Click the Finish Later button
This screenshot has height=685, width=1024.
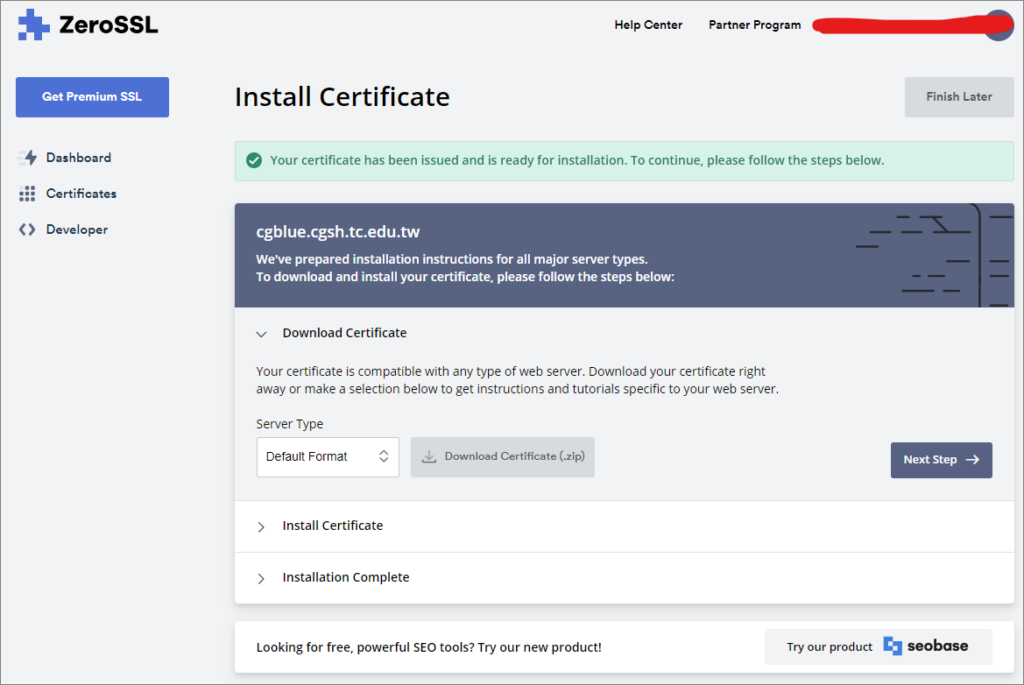coord(959,97)
